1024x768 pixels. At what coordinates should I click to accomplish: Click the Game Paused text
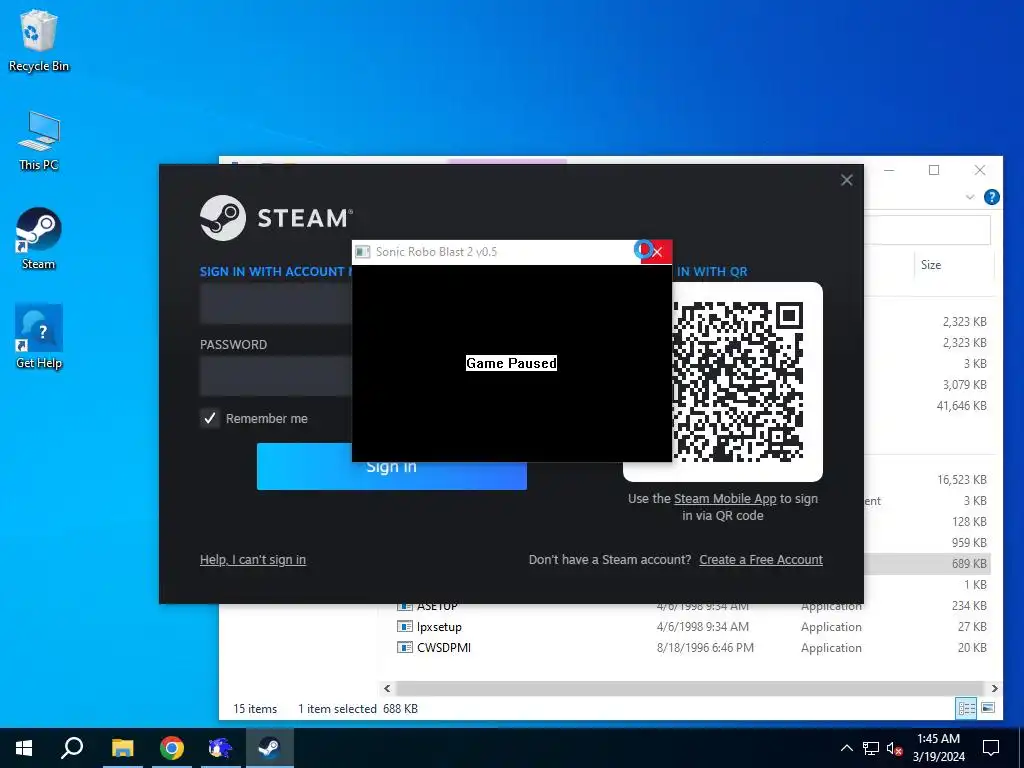coord(511,363)
